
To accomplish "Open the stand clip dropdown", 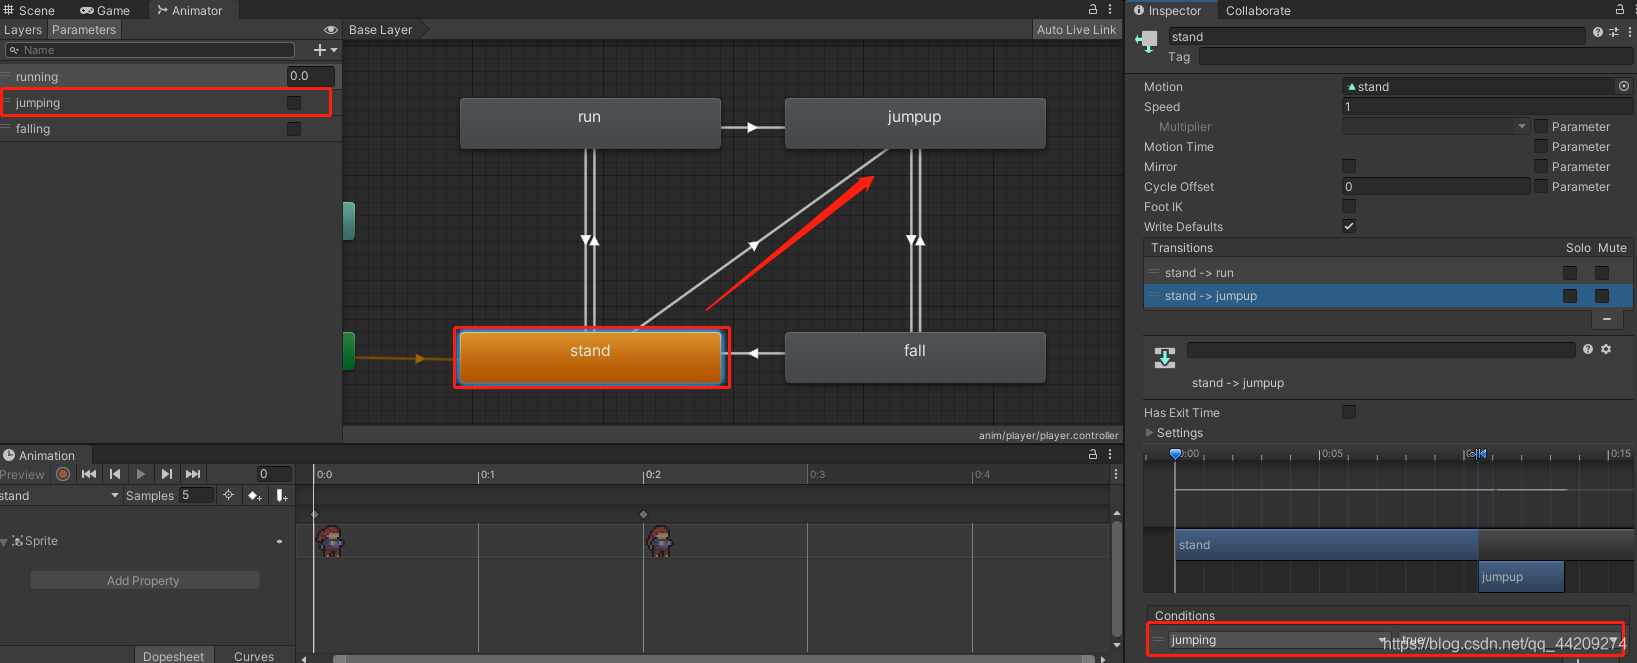I will tap(60, 496).
